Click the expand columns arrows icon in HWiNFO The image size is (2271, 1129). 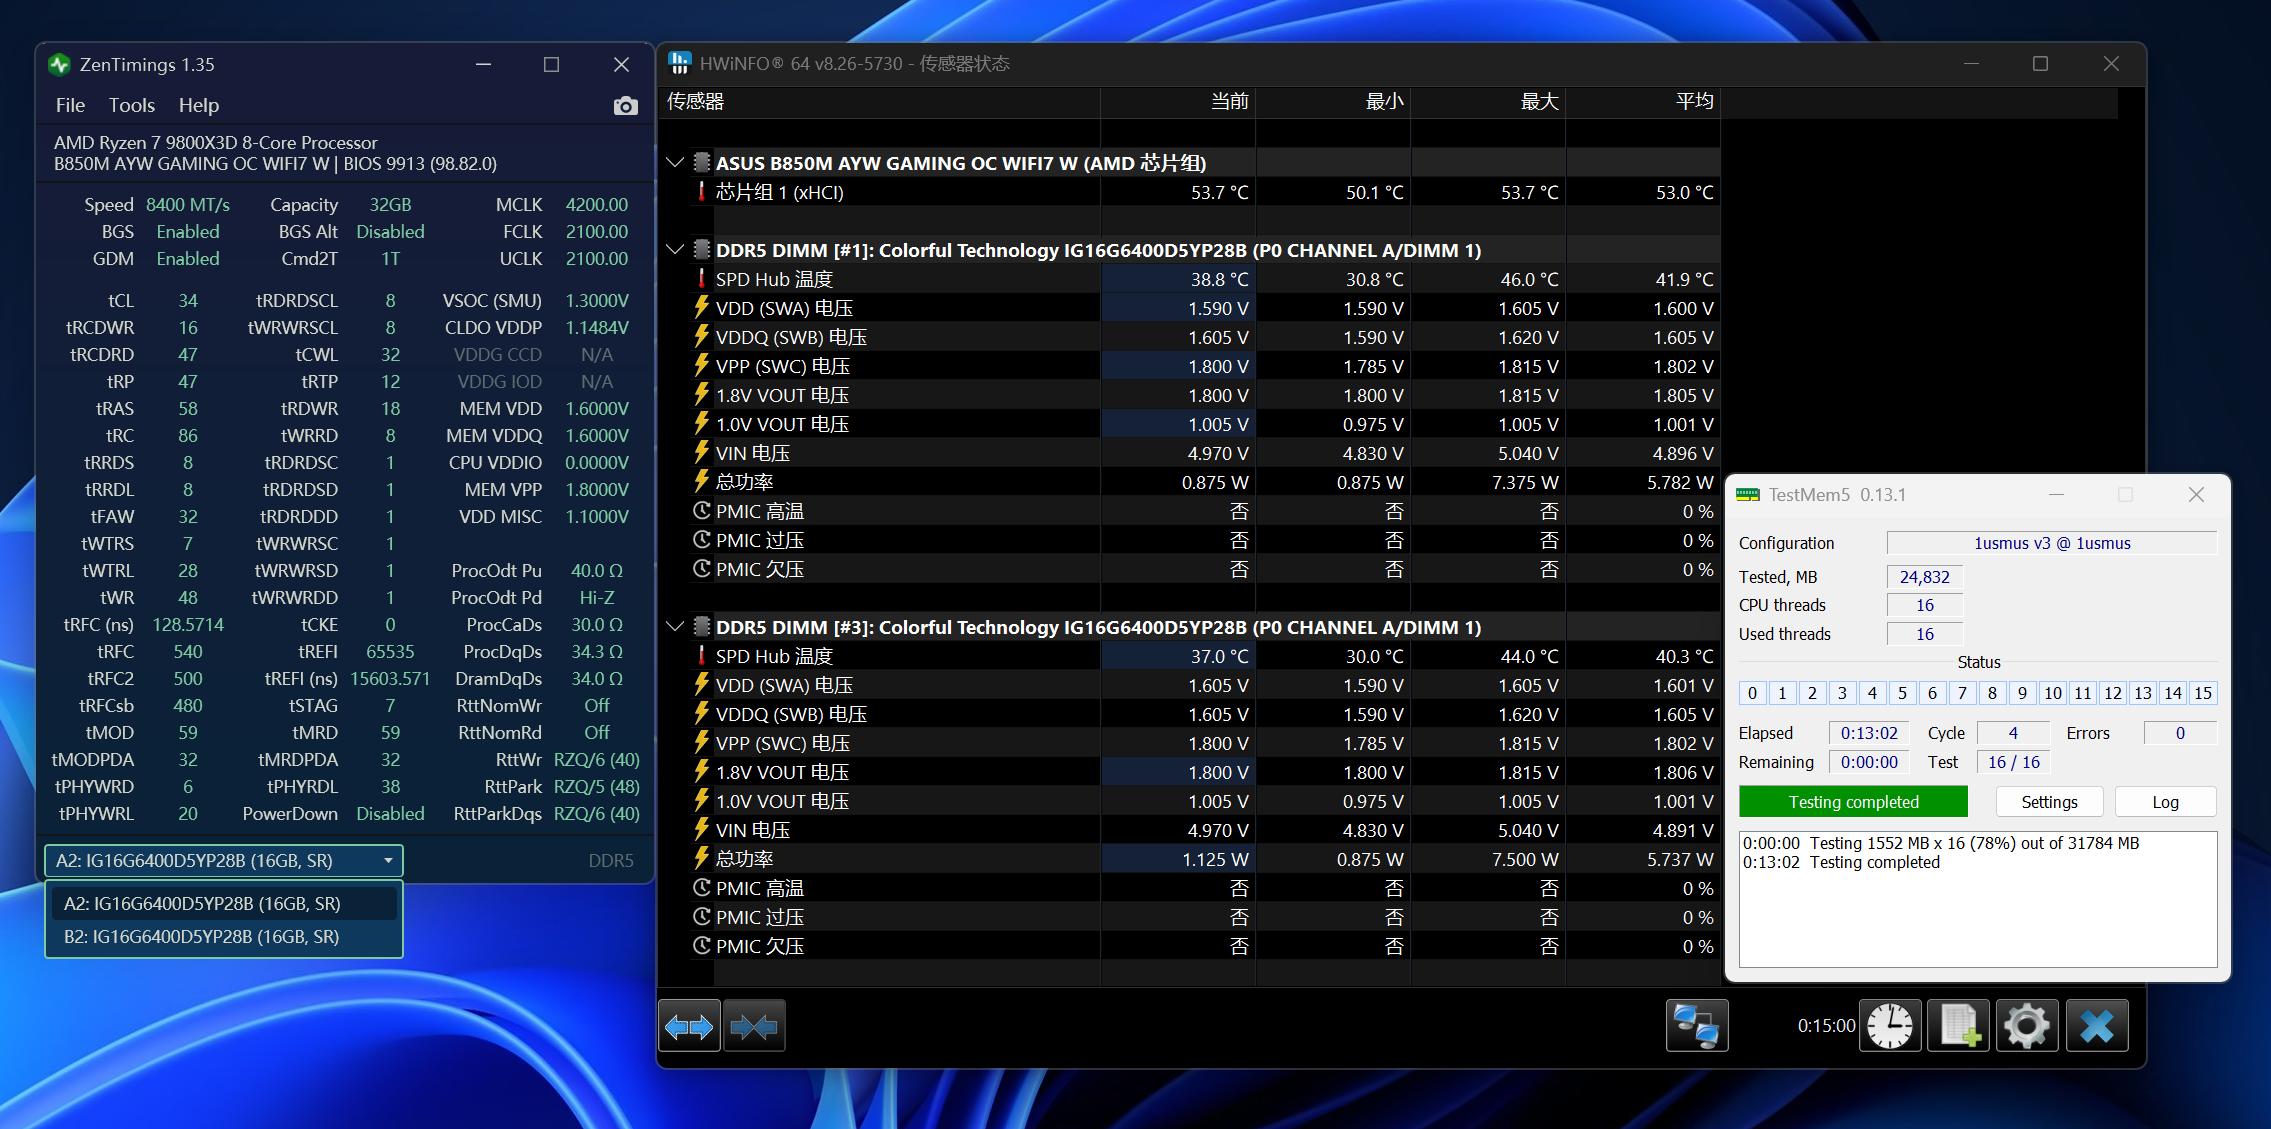tap(689, 1025)
